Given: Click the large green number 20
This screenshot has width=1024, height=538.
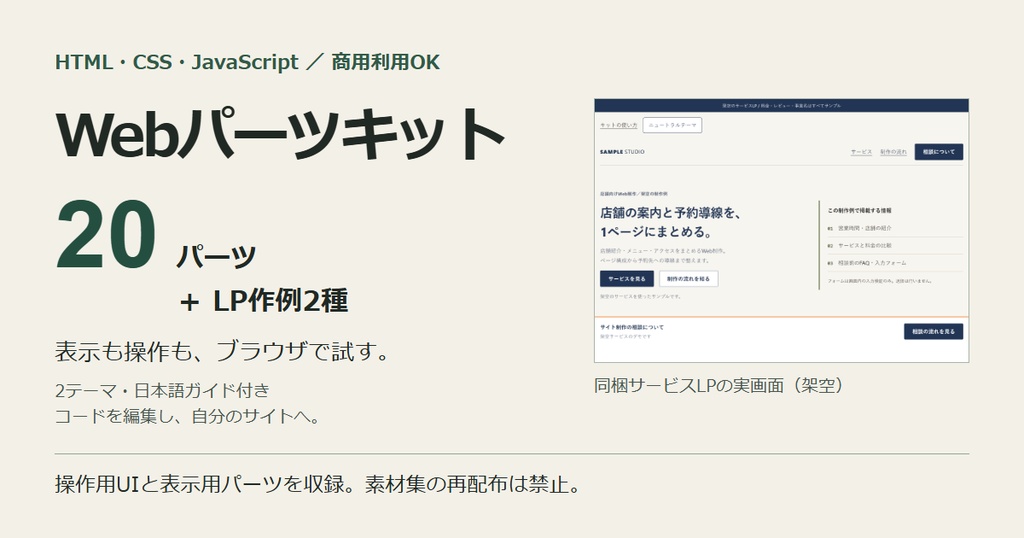Looking at the screenshot, I should [x=106, y=235].
